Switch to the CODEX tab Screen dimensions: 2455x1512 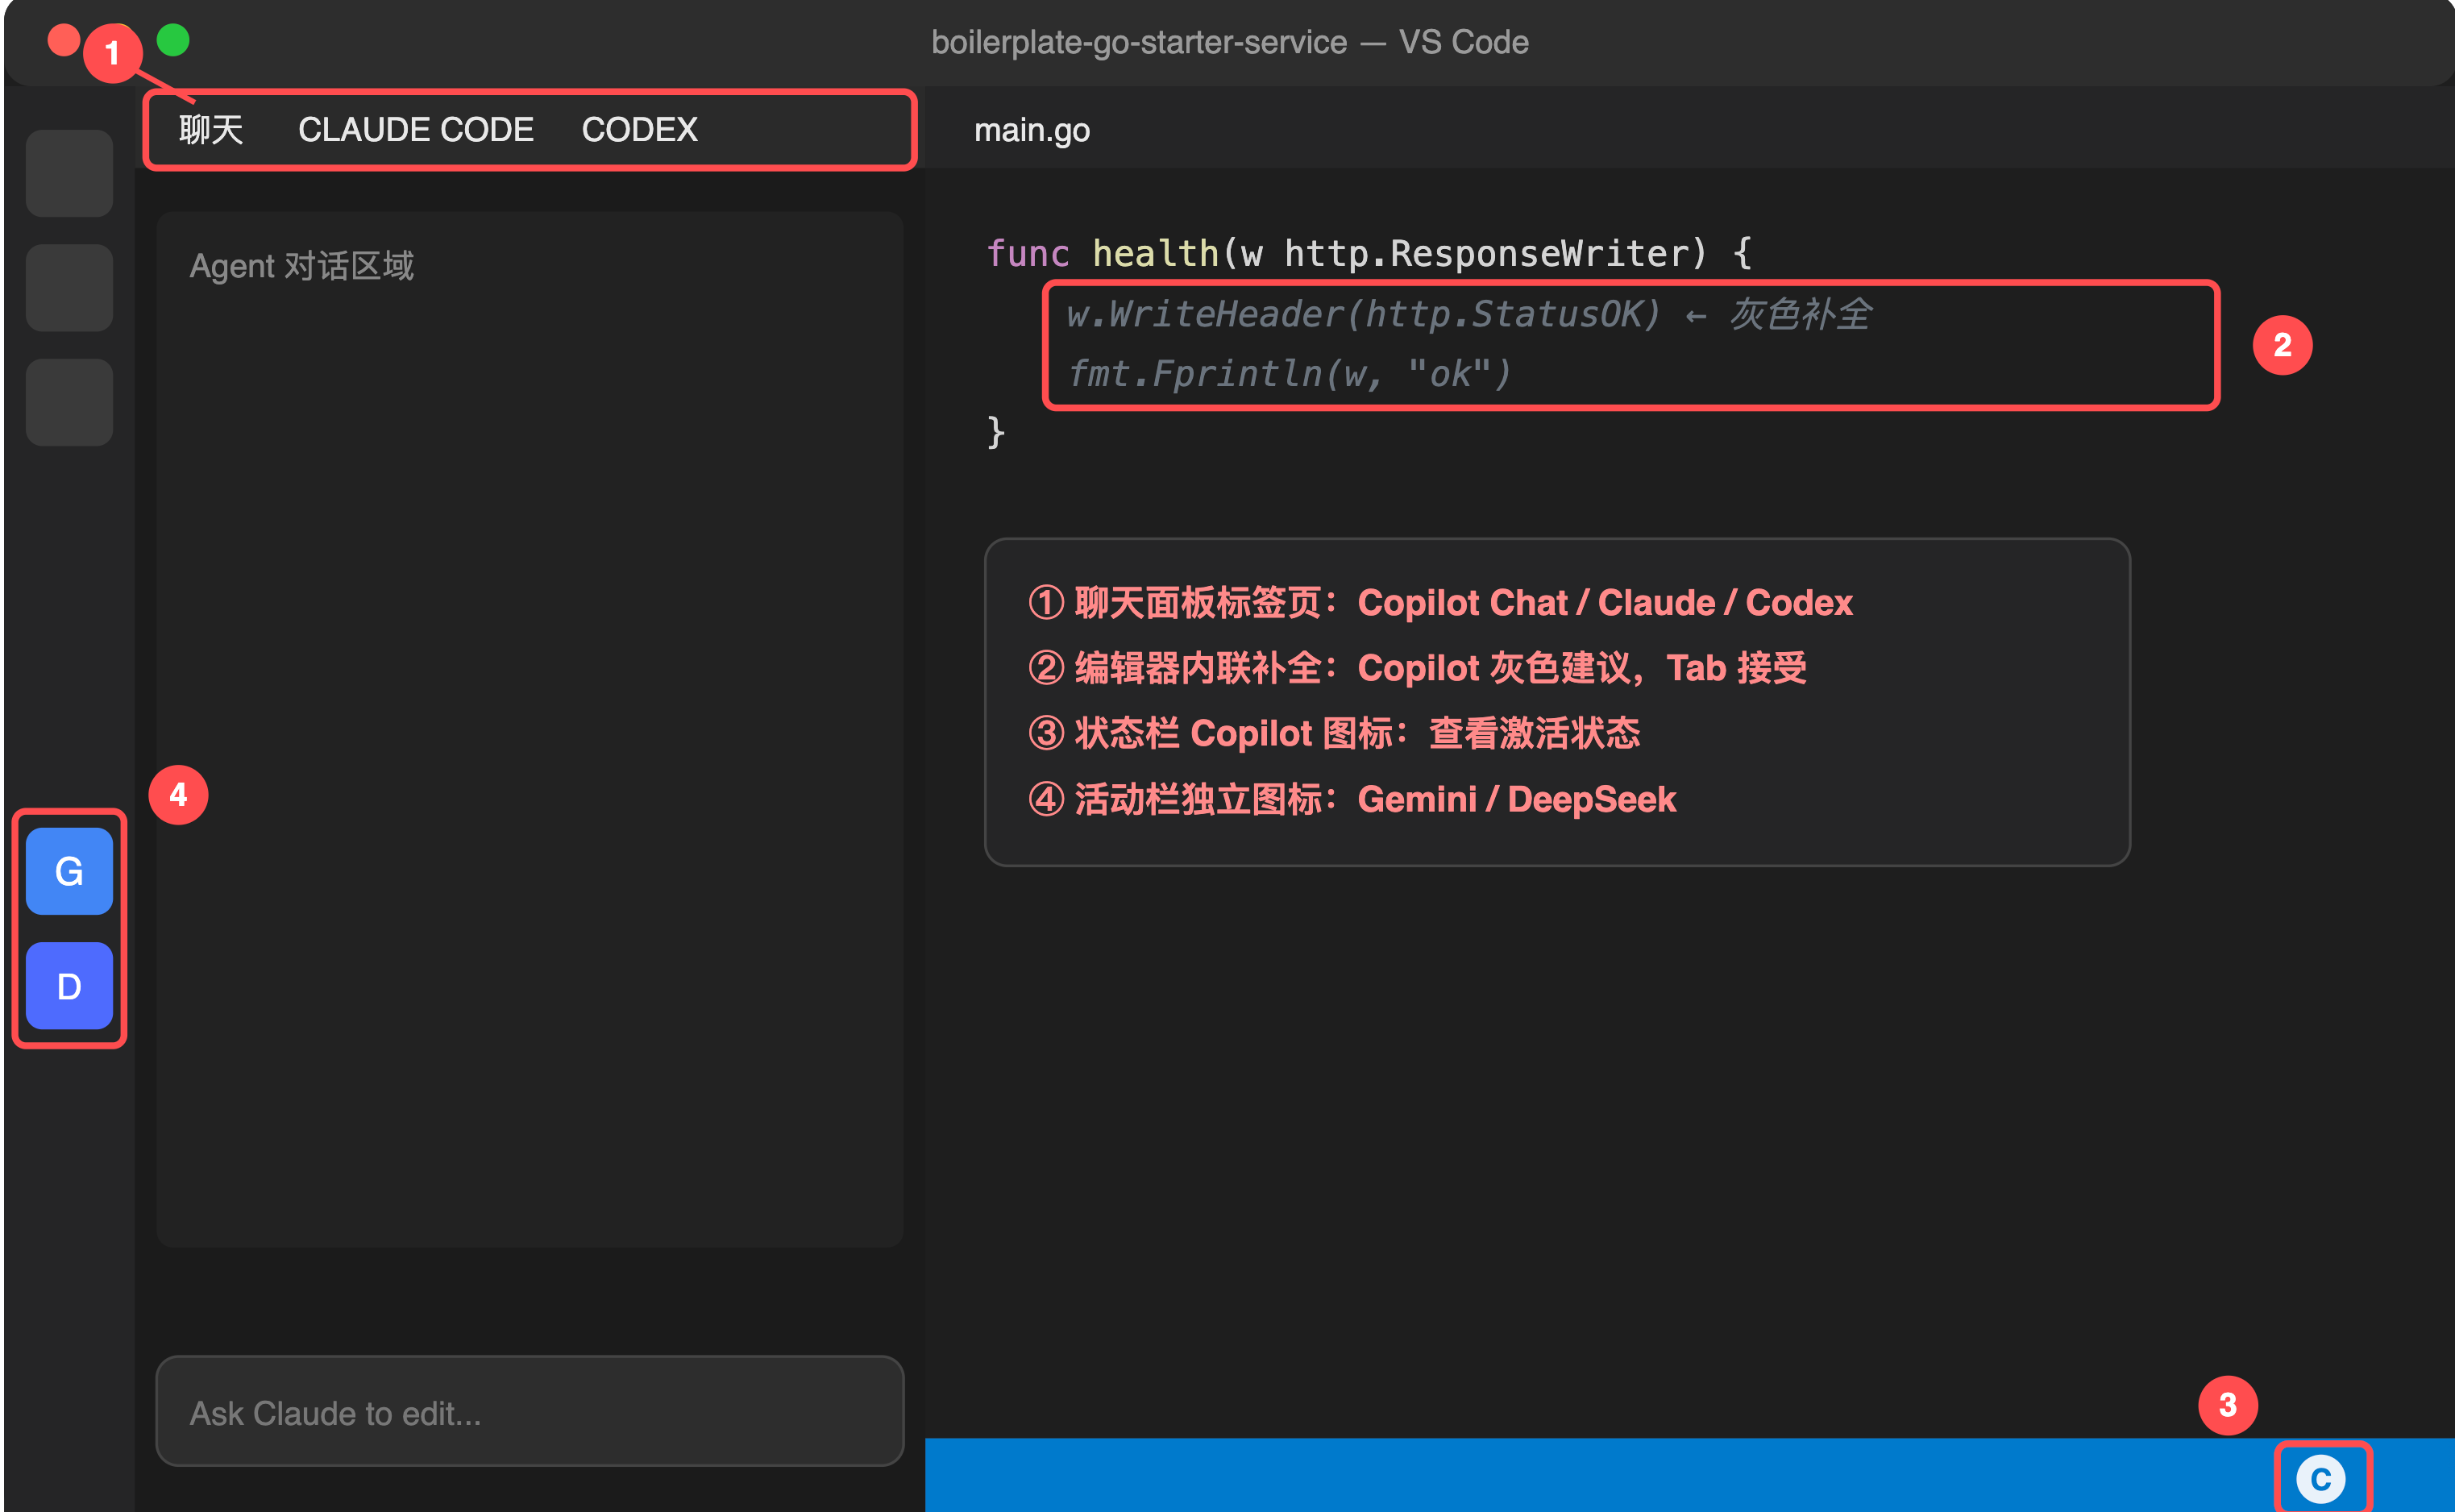(640, 130)
